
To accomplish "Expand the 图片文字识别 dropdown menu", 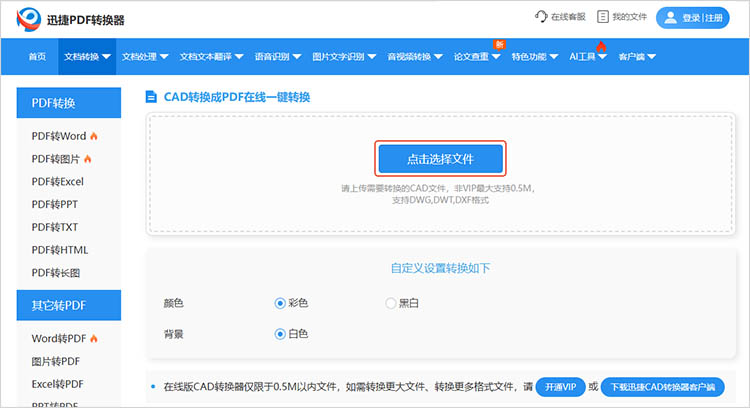I will (344, 57).
